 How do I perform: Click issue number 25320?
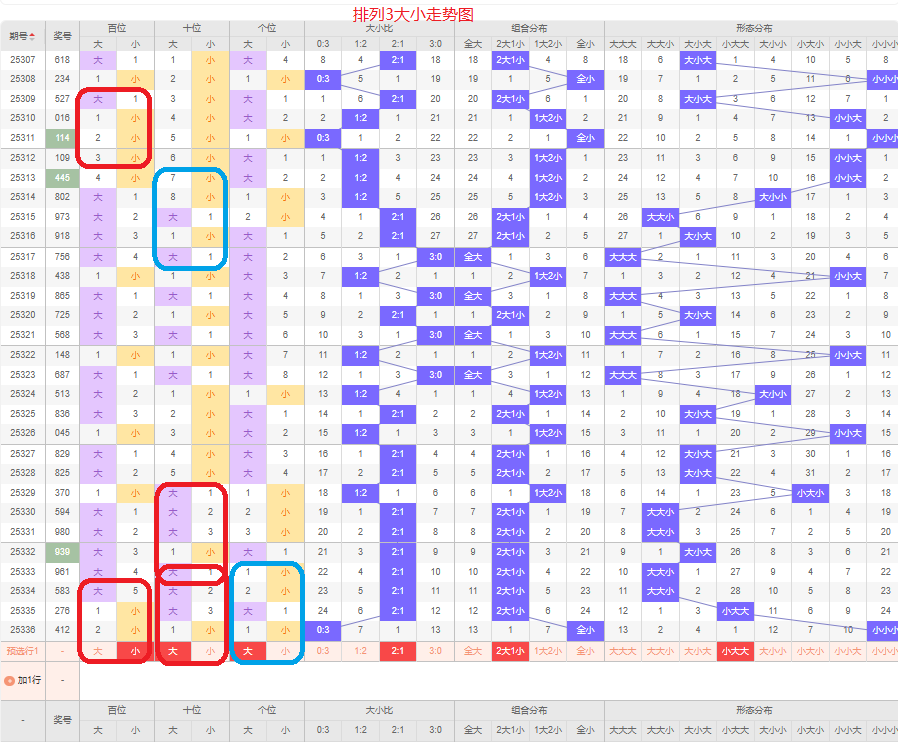22,315
